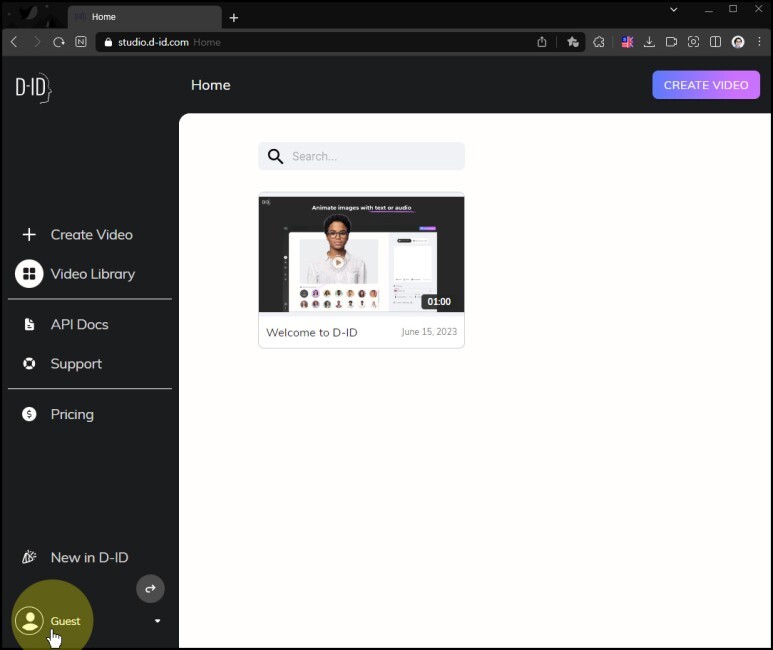The image size is (773, 650).
Task: Click the site lock icon
Action: (108, 42)
